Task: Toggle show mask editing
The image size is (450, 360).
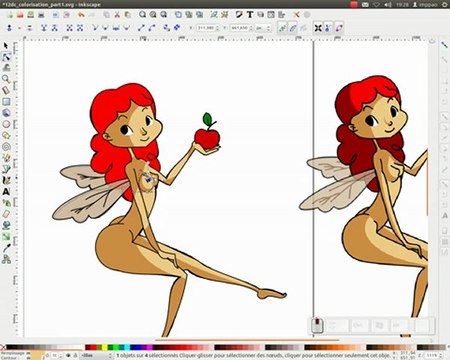Action: click(293, 28)
